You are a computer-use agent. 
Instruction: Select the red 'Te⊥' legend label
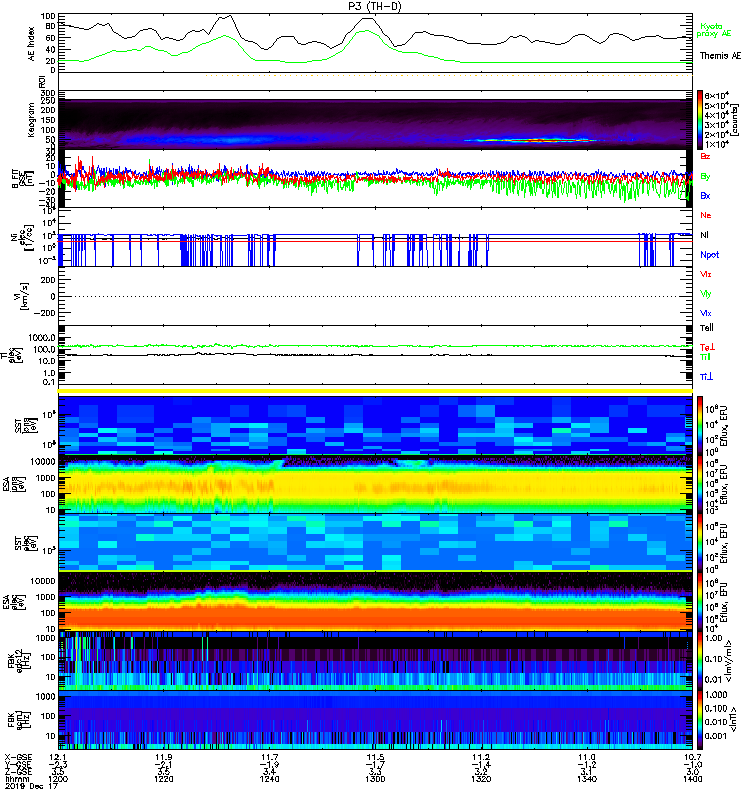[707, 347]
